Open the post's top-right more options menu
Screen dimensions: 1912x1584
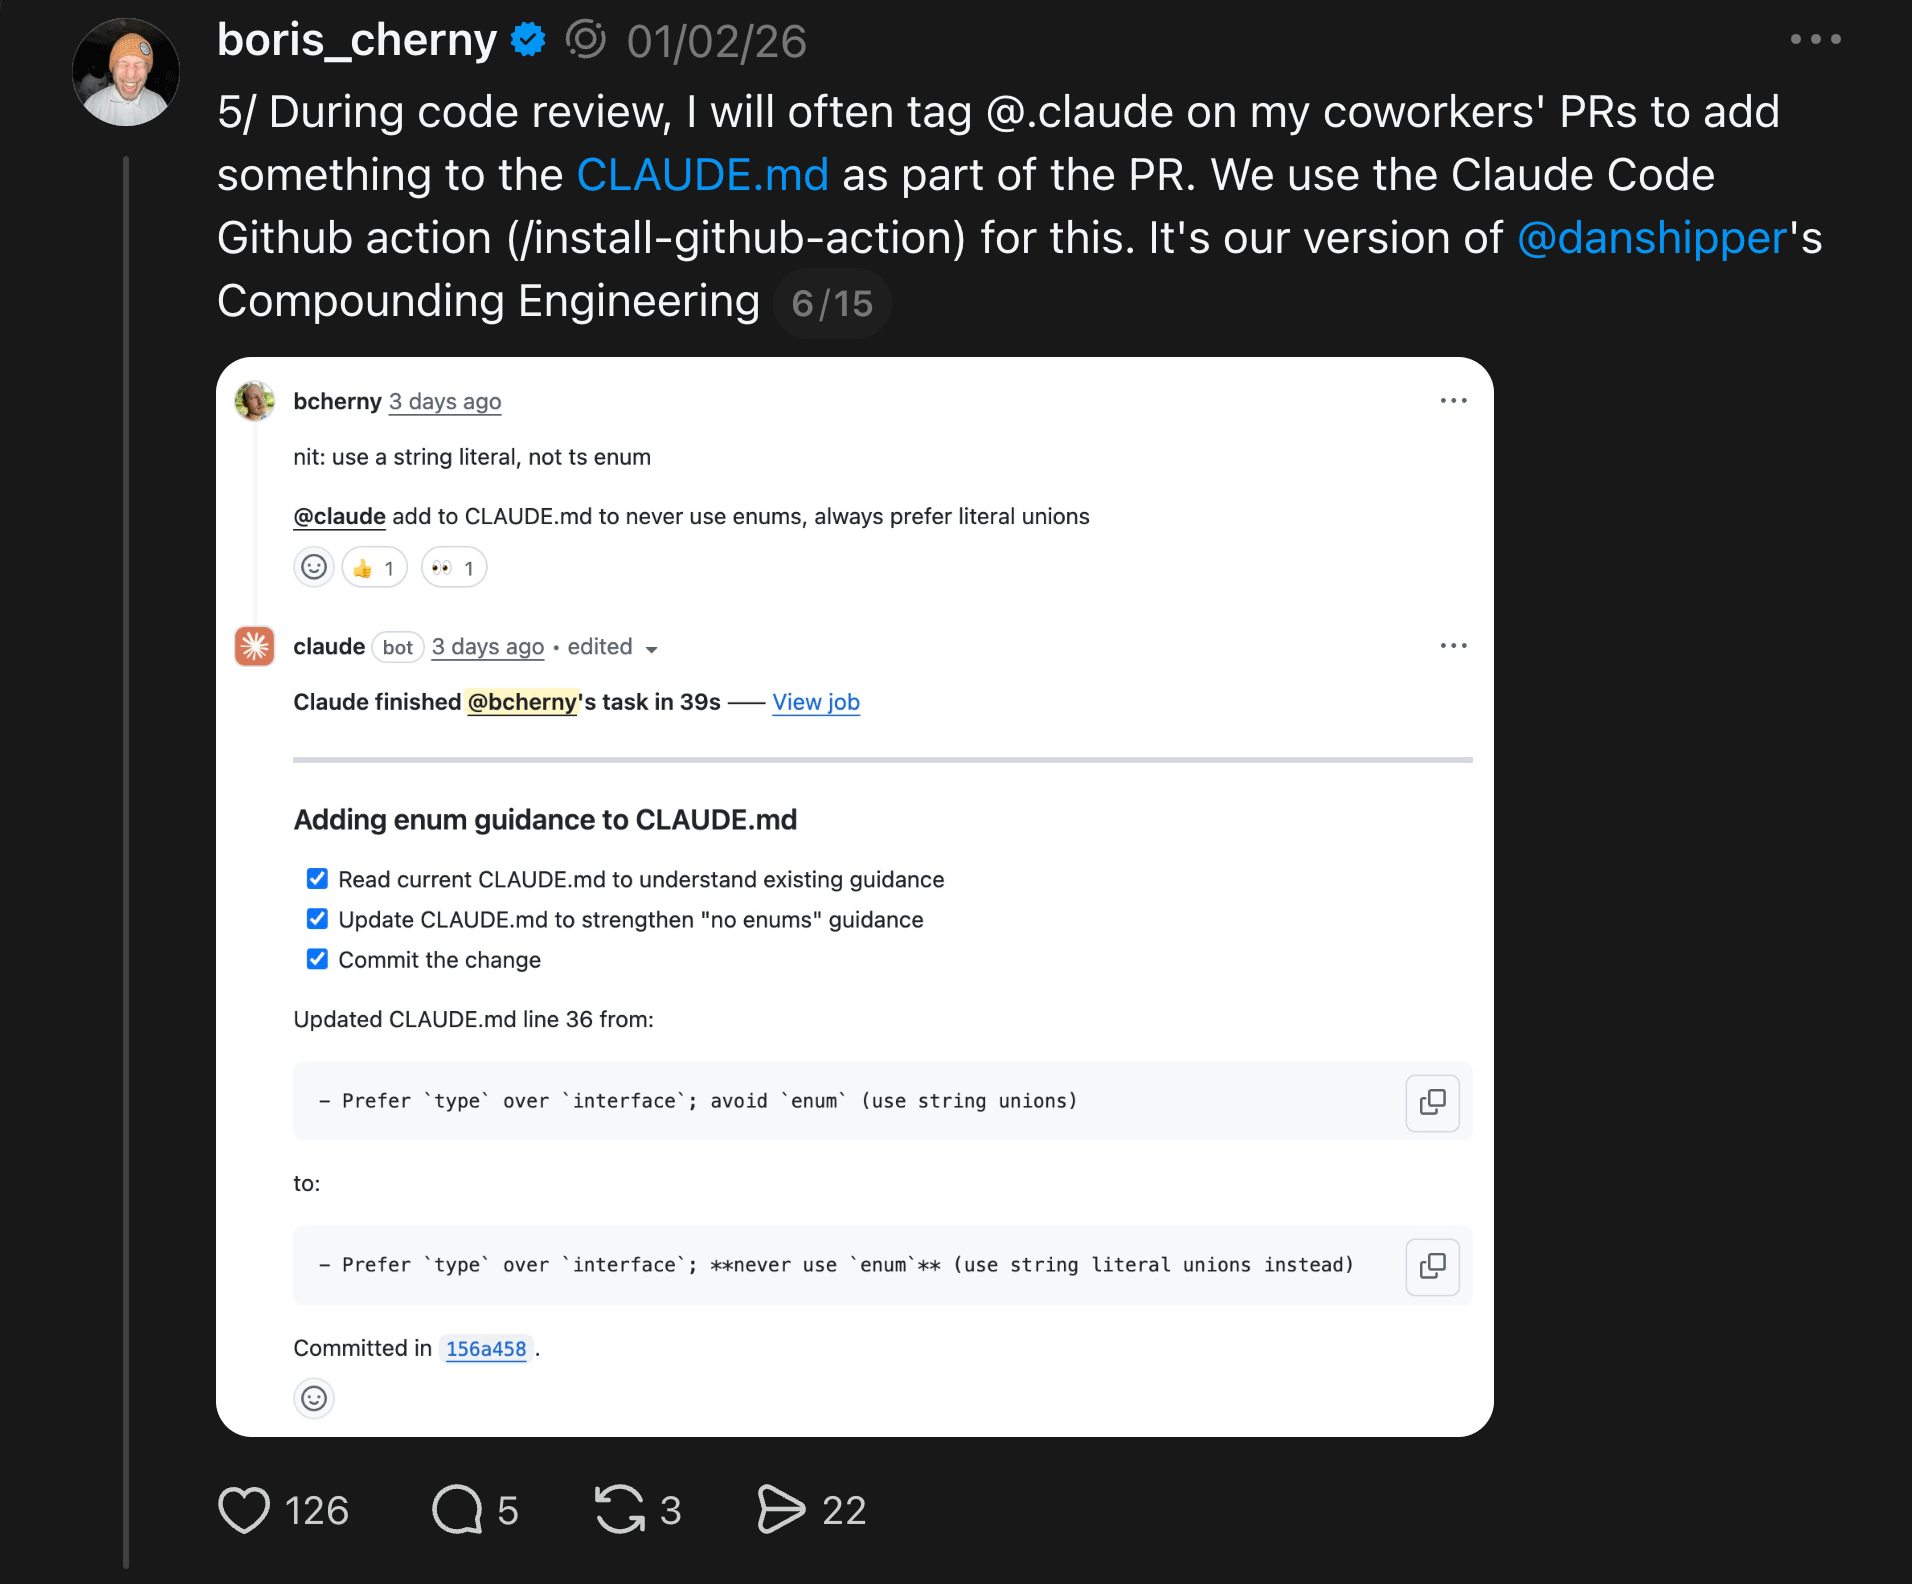pos(1815,39)
